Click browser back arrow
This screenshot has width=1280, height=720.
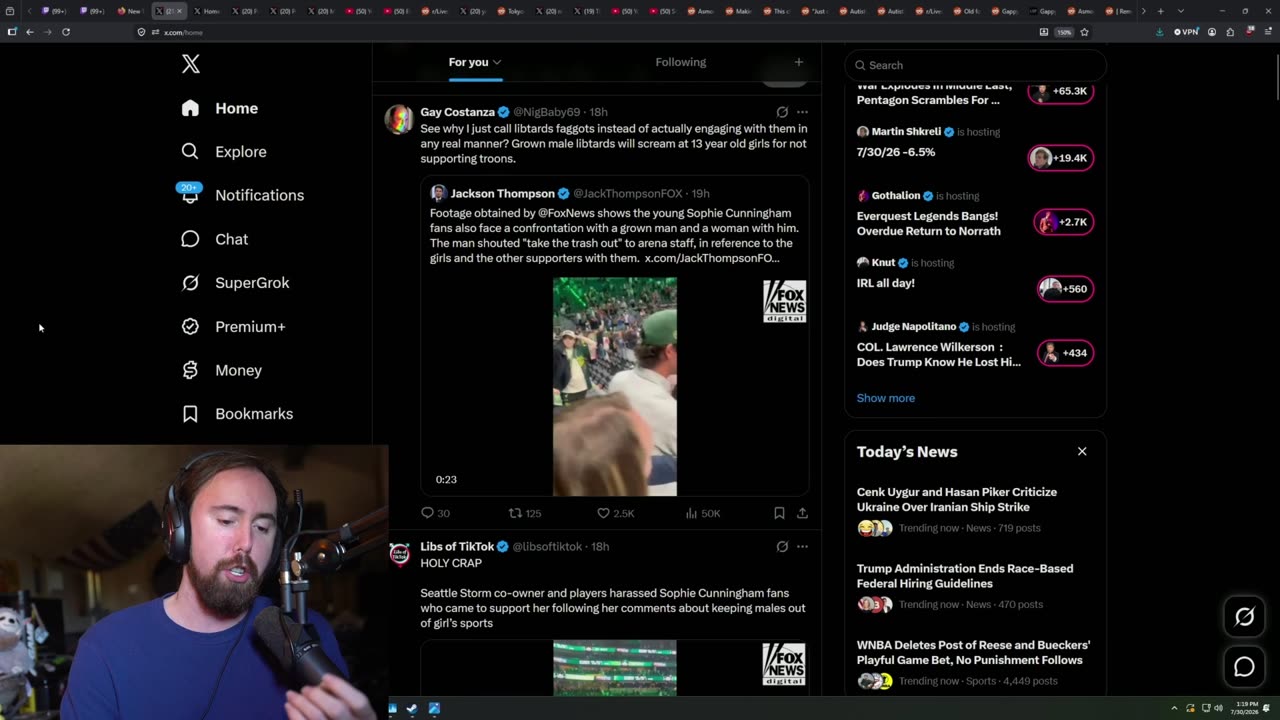point(30,32)
